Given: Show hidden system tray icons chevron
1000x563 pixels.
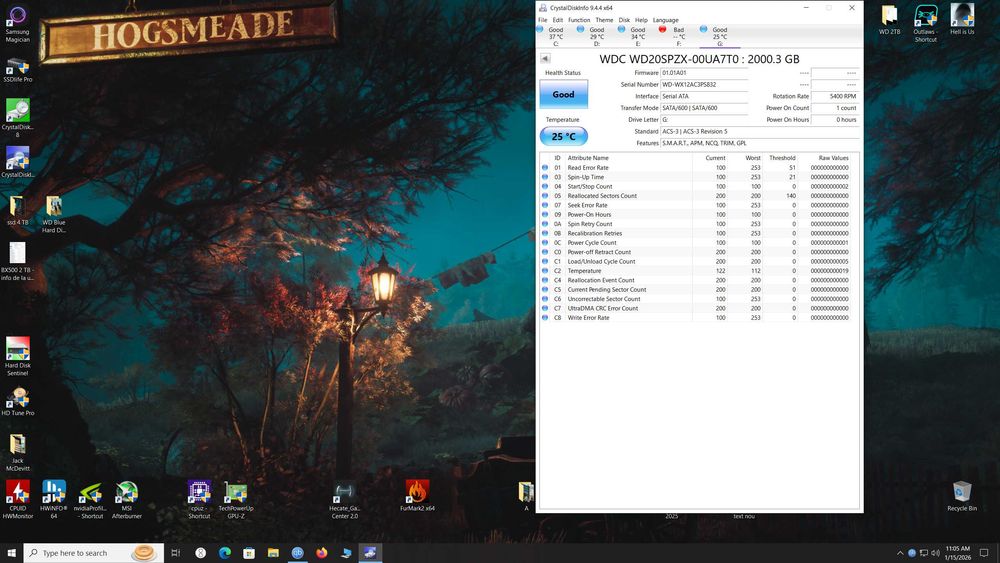Looking at the screenshot, I should tap(900, 553).
